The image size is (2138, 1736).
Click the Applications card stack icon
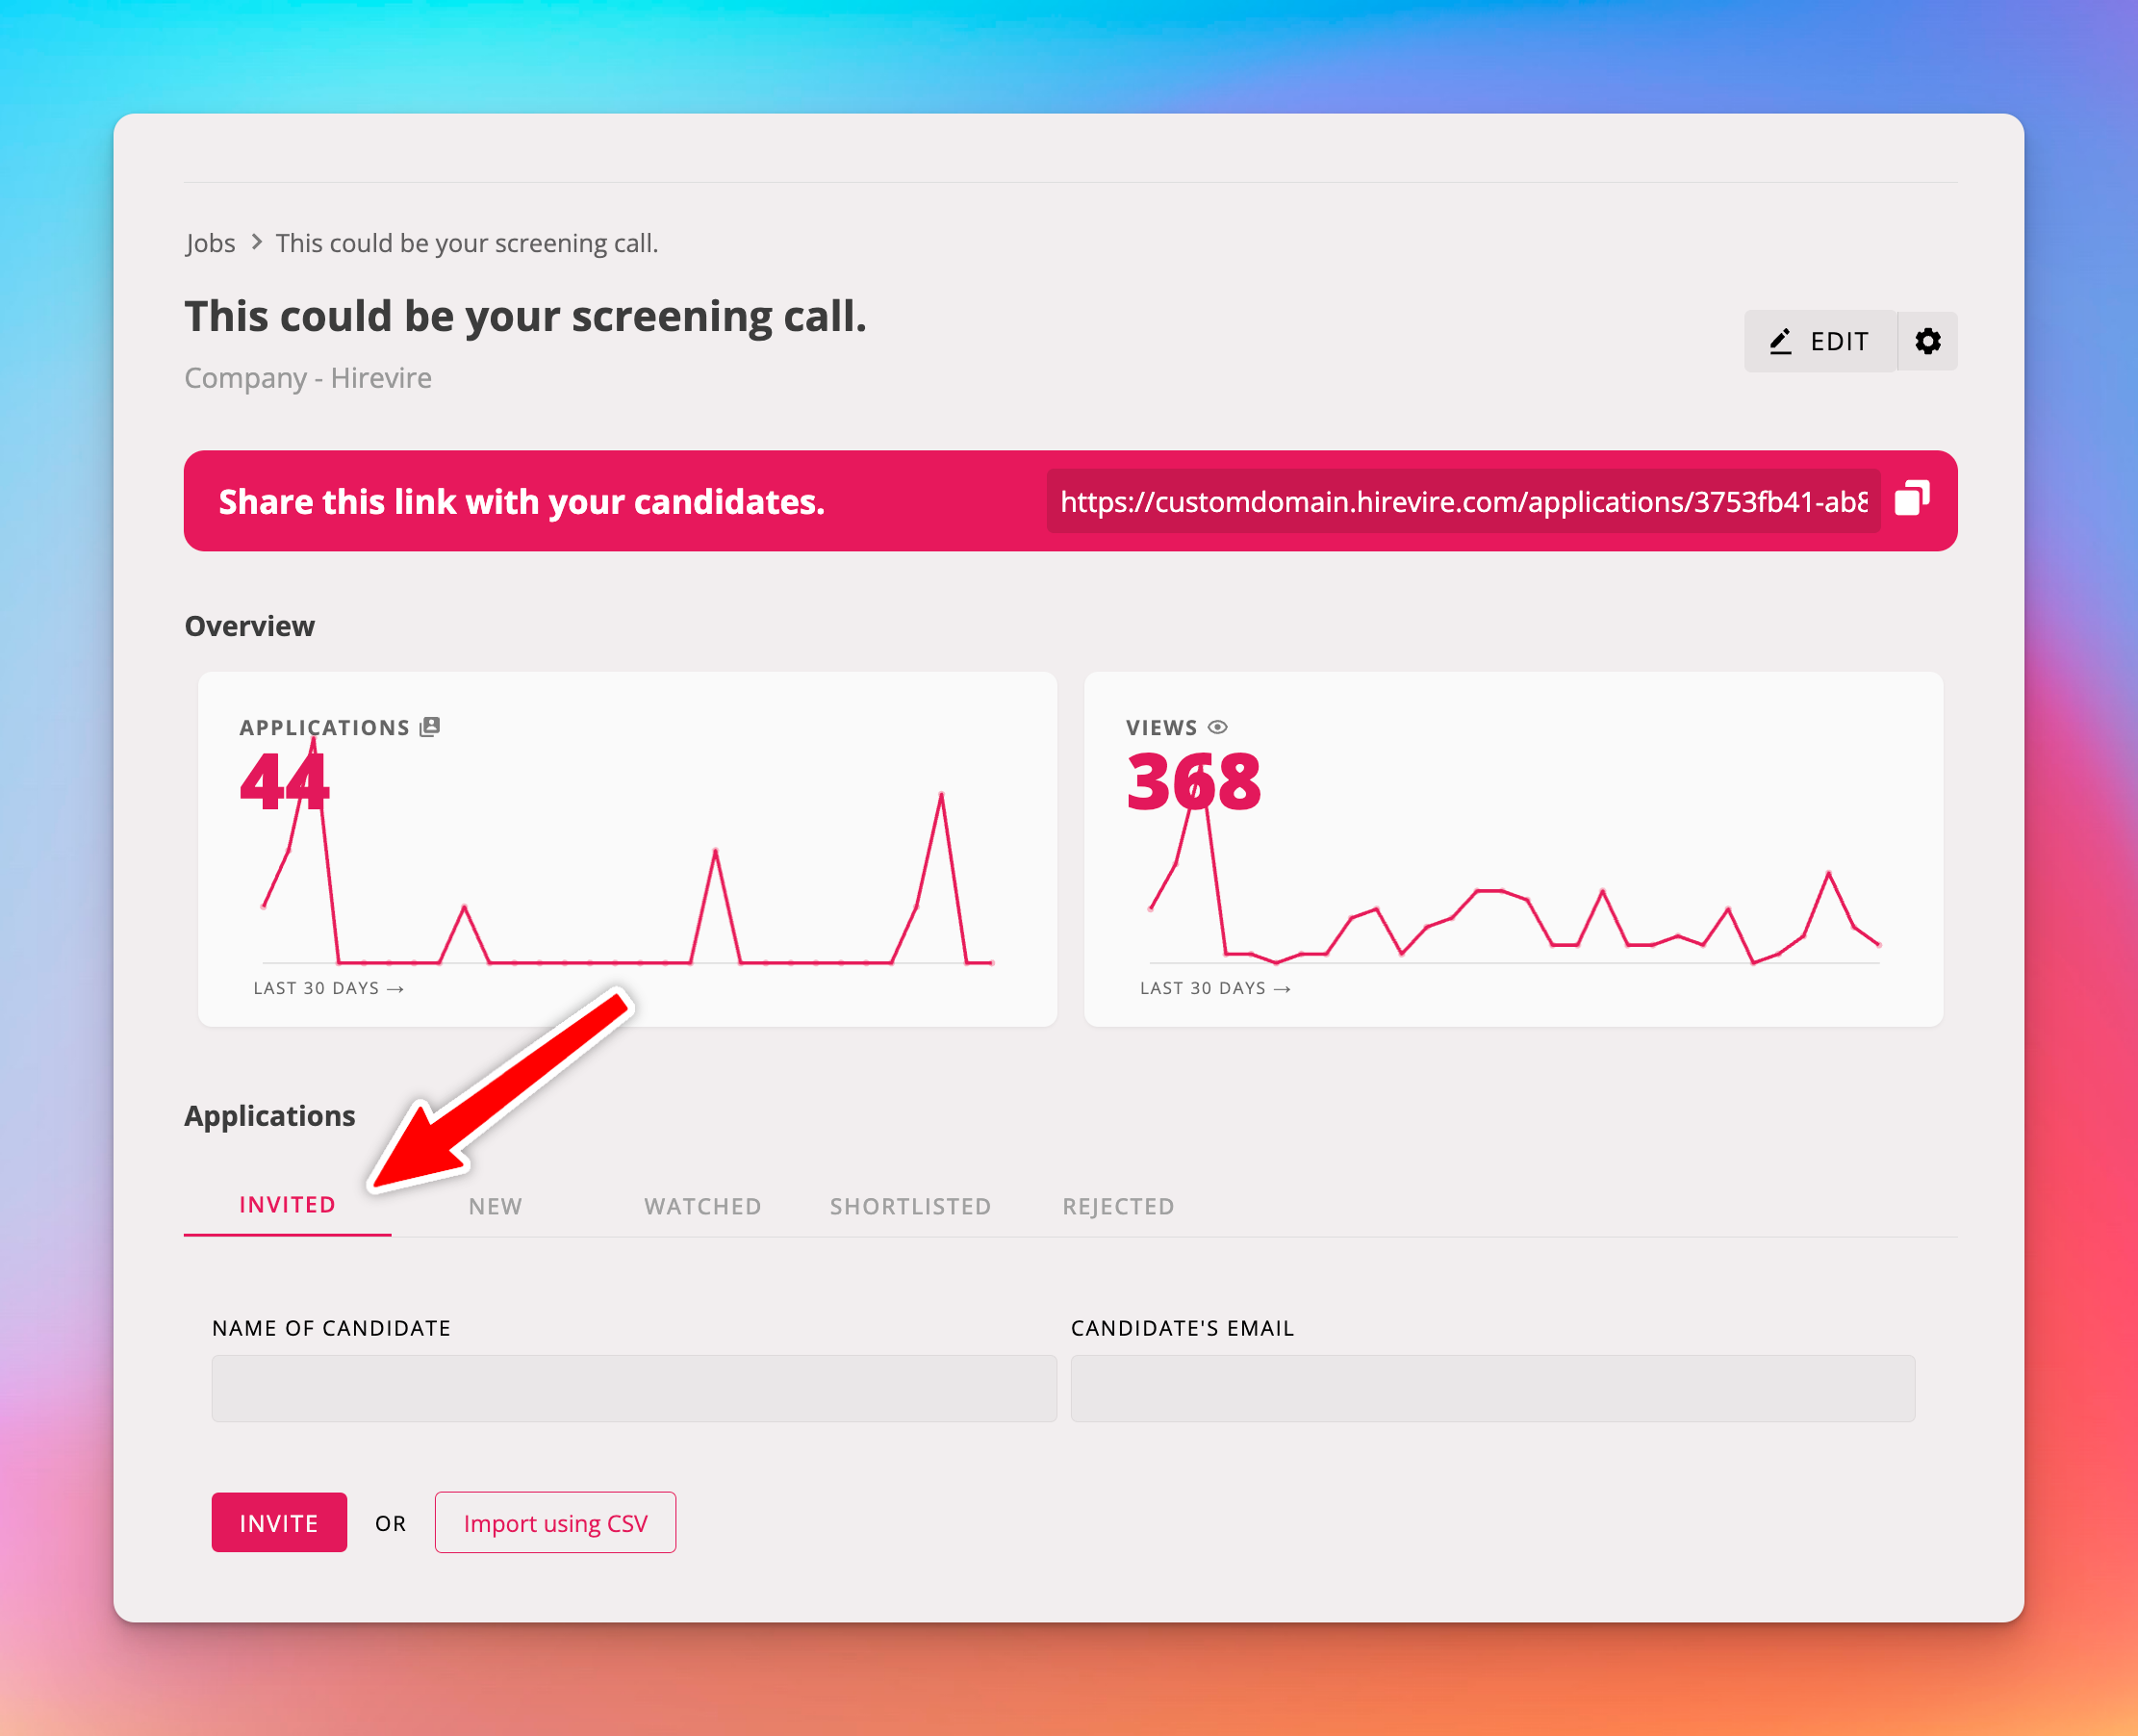point(430,727)
